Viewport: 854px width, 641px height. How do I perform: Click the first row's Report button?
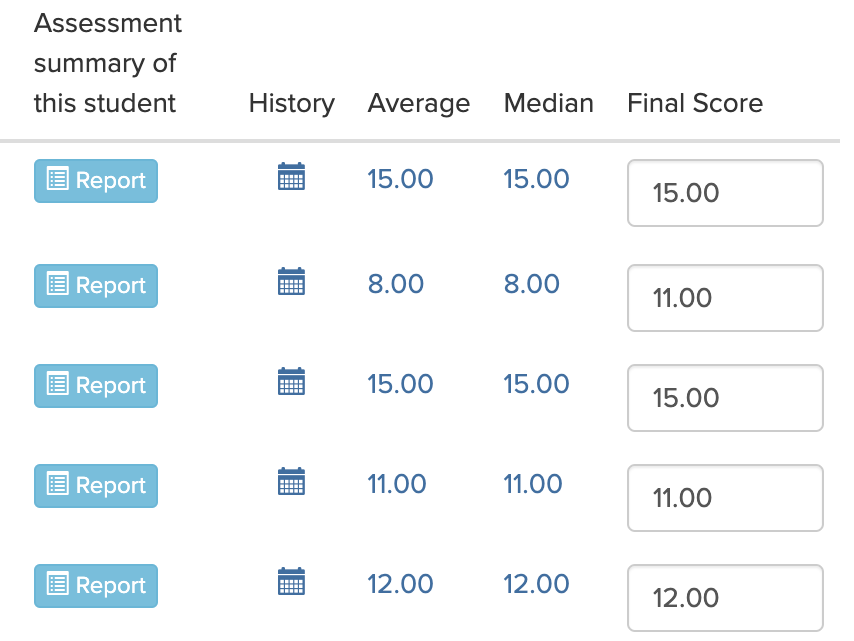96,181
